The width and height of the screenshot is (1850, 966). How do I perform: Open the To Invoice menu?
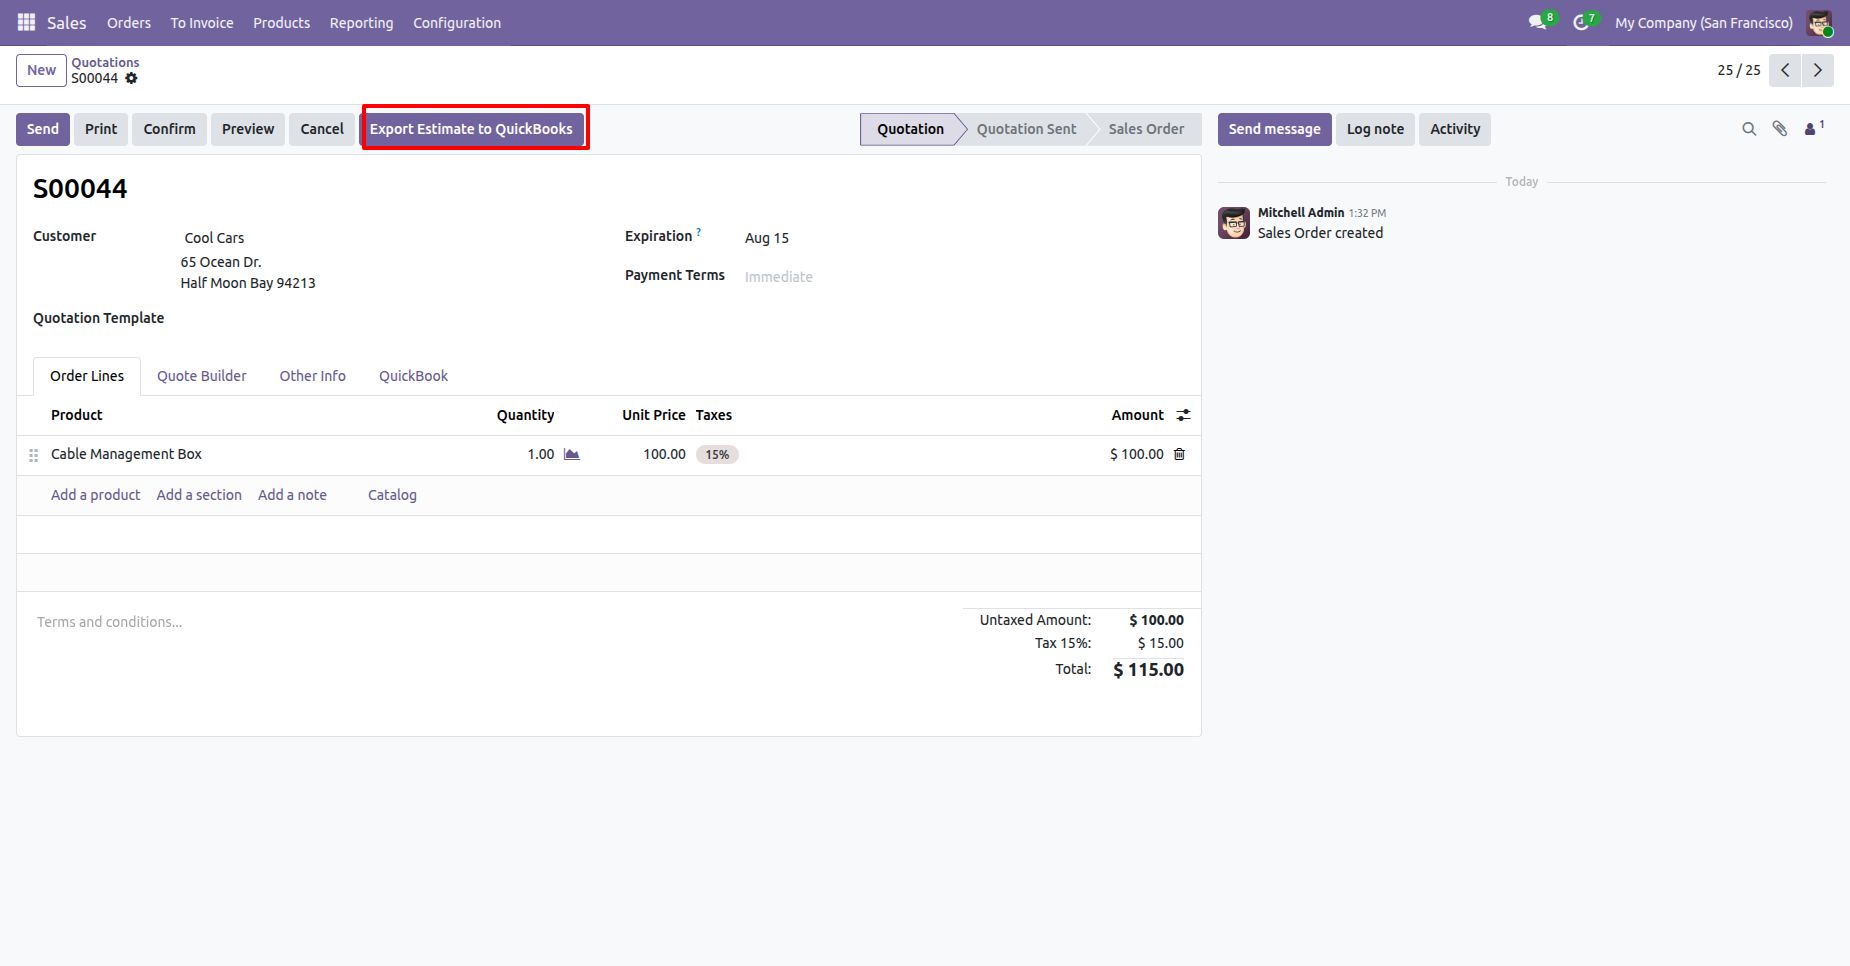pos(202,22)
